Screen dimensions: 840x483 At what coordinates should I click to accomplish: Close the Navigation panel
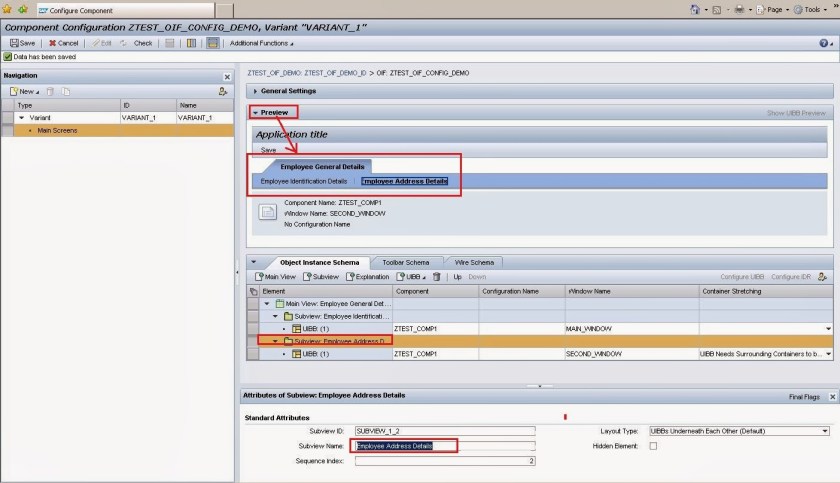226,76
